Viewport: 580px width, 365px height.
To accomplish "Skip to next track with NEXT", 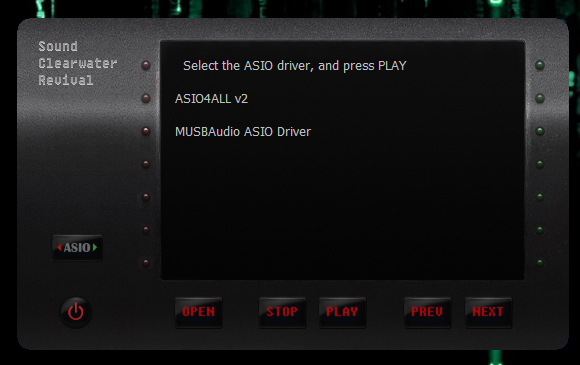I will tap(488, 312).
